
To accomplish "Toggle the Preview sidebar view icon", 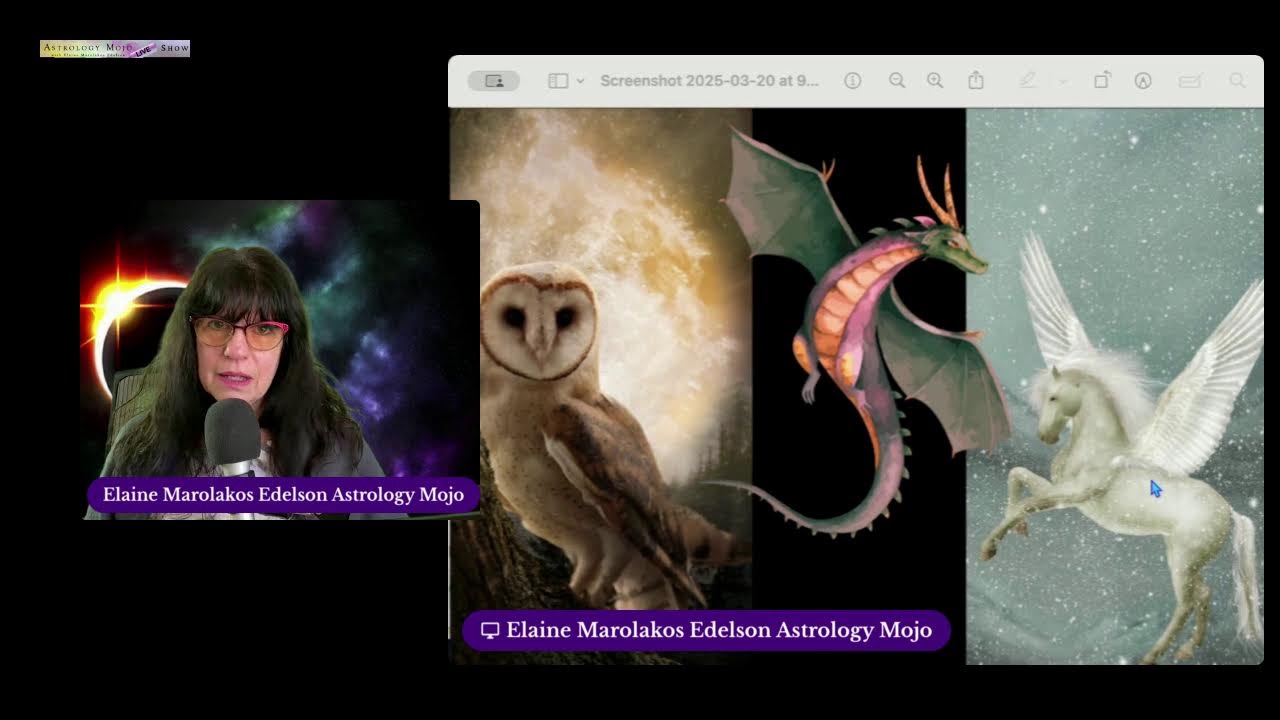I will [558, 81].
